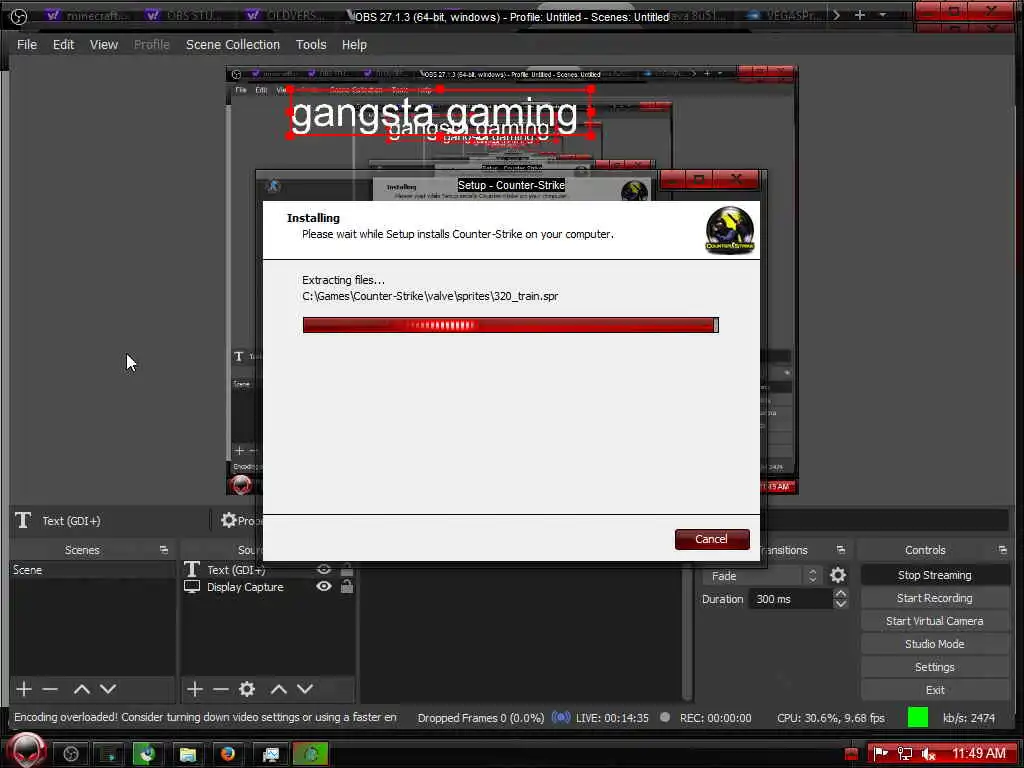Open File Explorer folder on the taskbar

[x=187, y=754]
